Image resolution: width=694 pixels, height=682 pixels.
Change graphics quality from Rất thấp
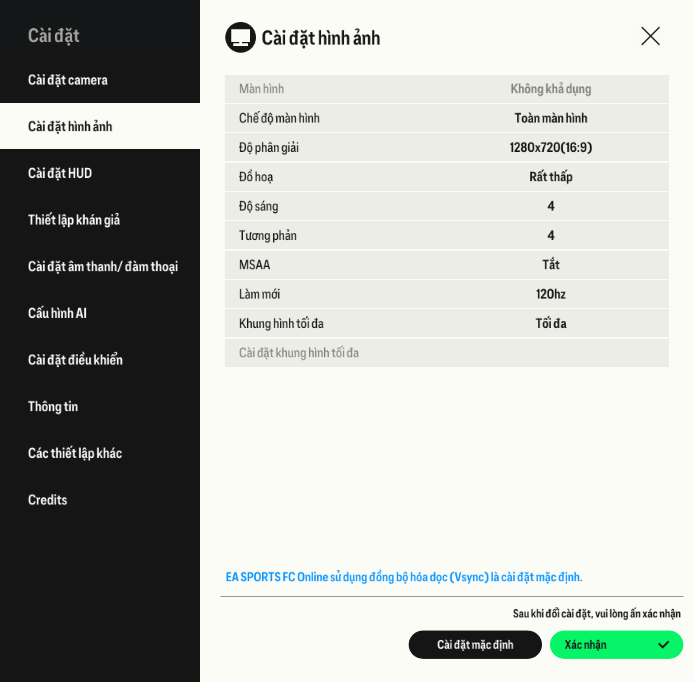tap(550, 177)
